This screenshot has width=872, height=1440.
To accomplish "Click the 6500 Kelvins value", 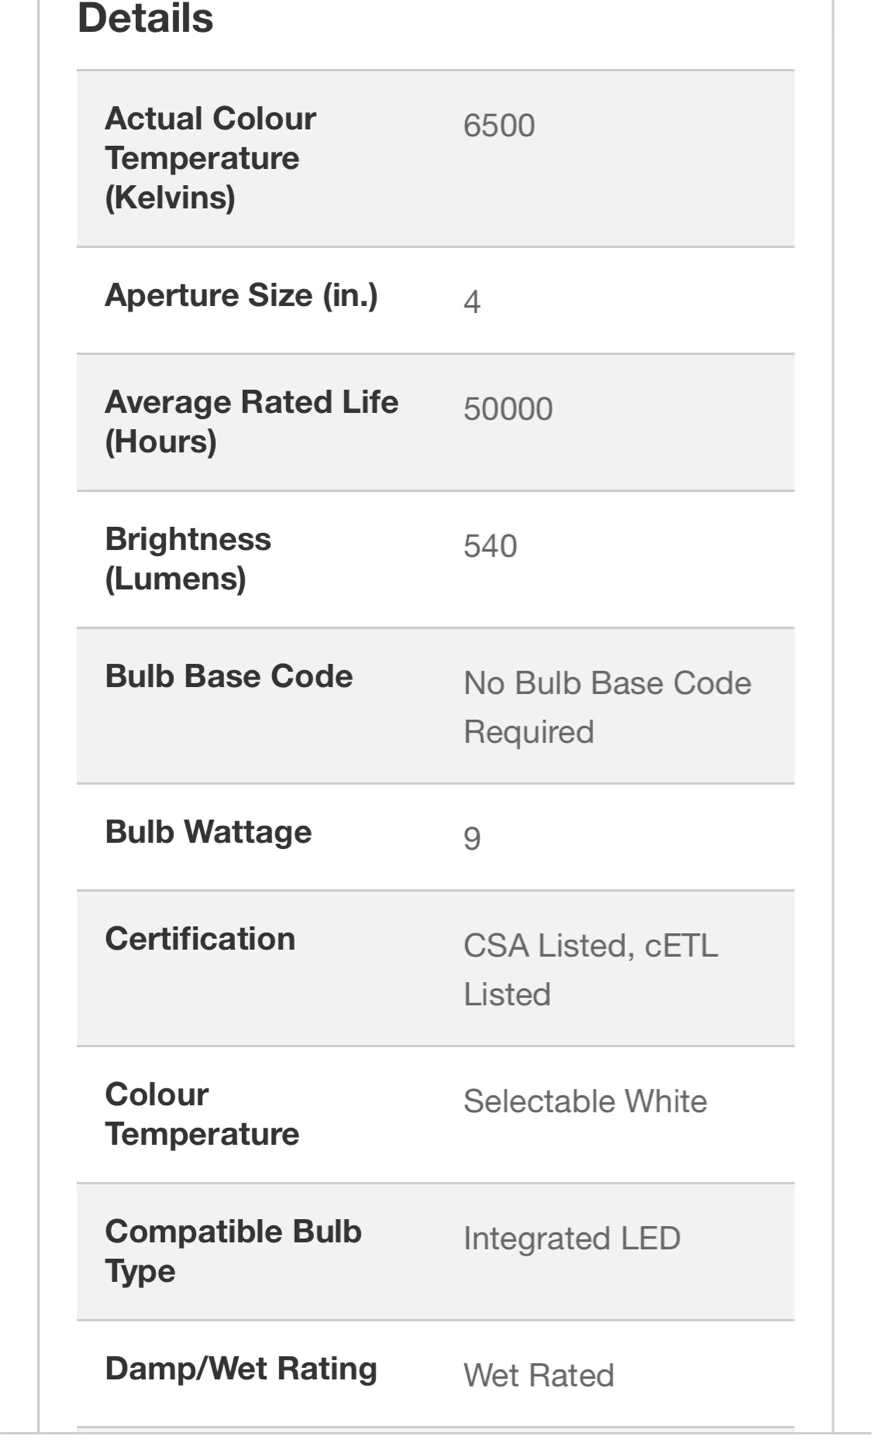I will click(499, 126).
